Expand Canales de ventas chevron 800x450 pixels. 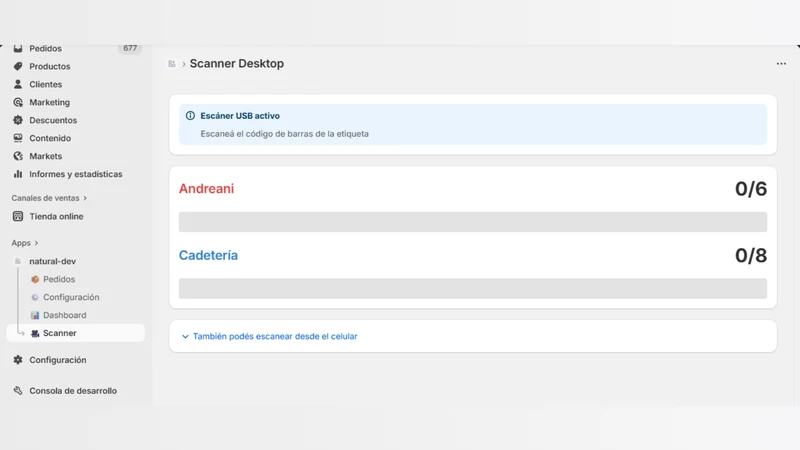pyautogui.click(x=85, y=198)
